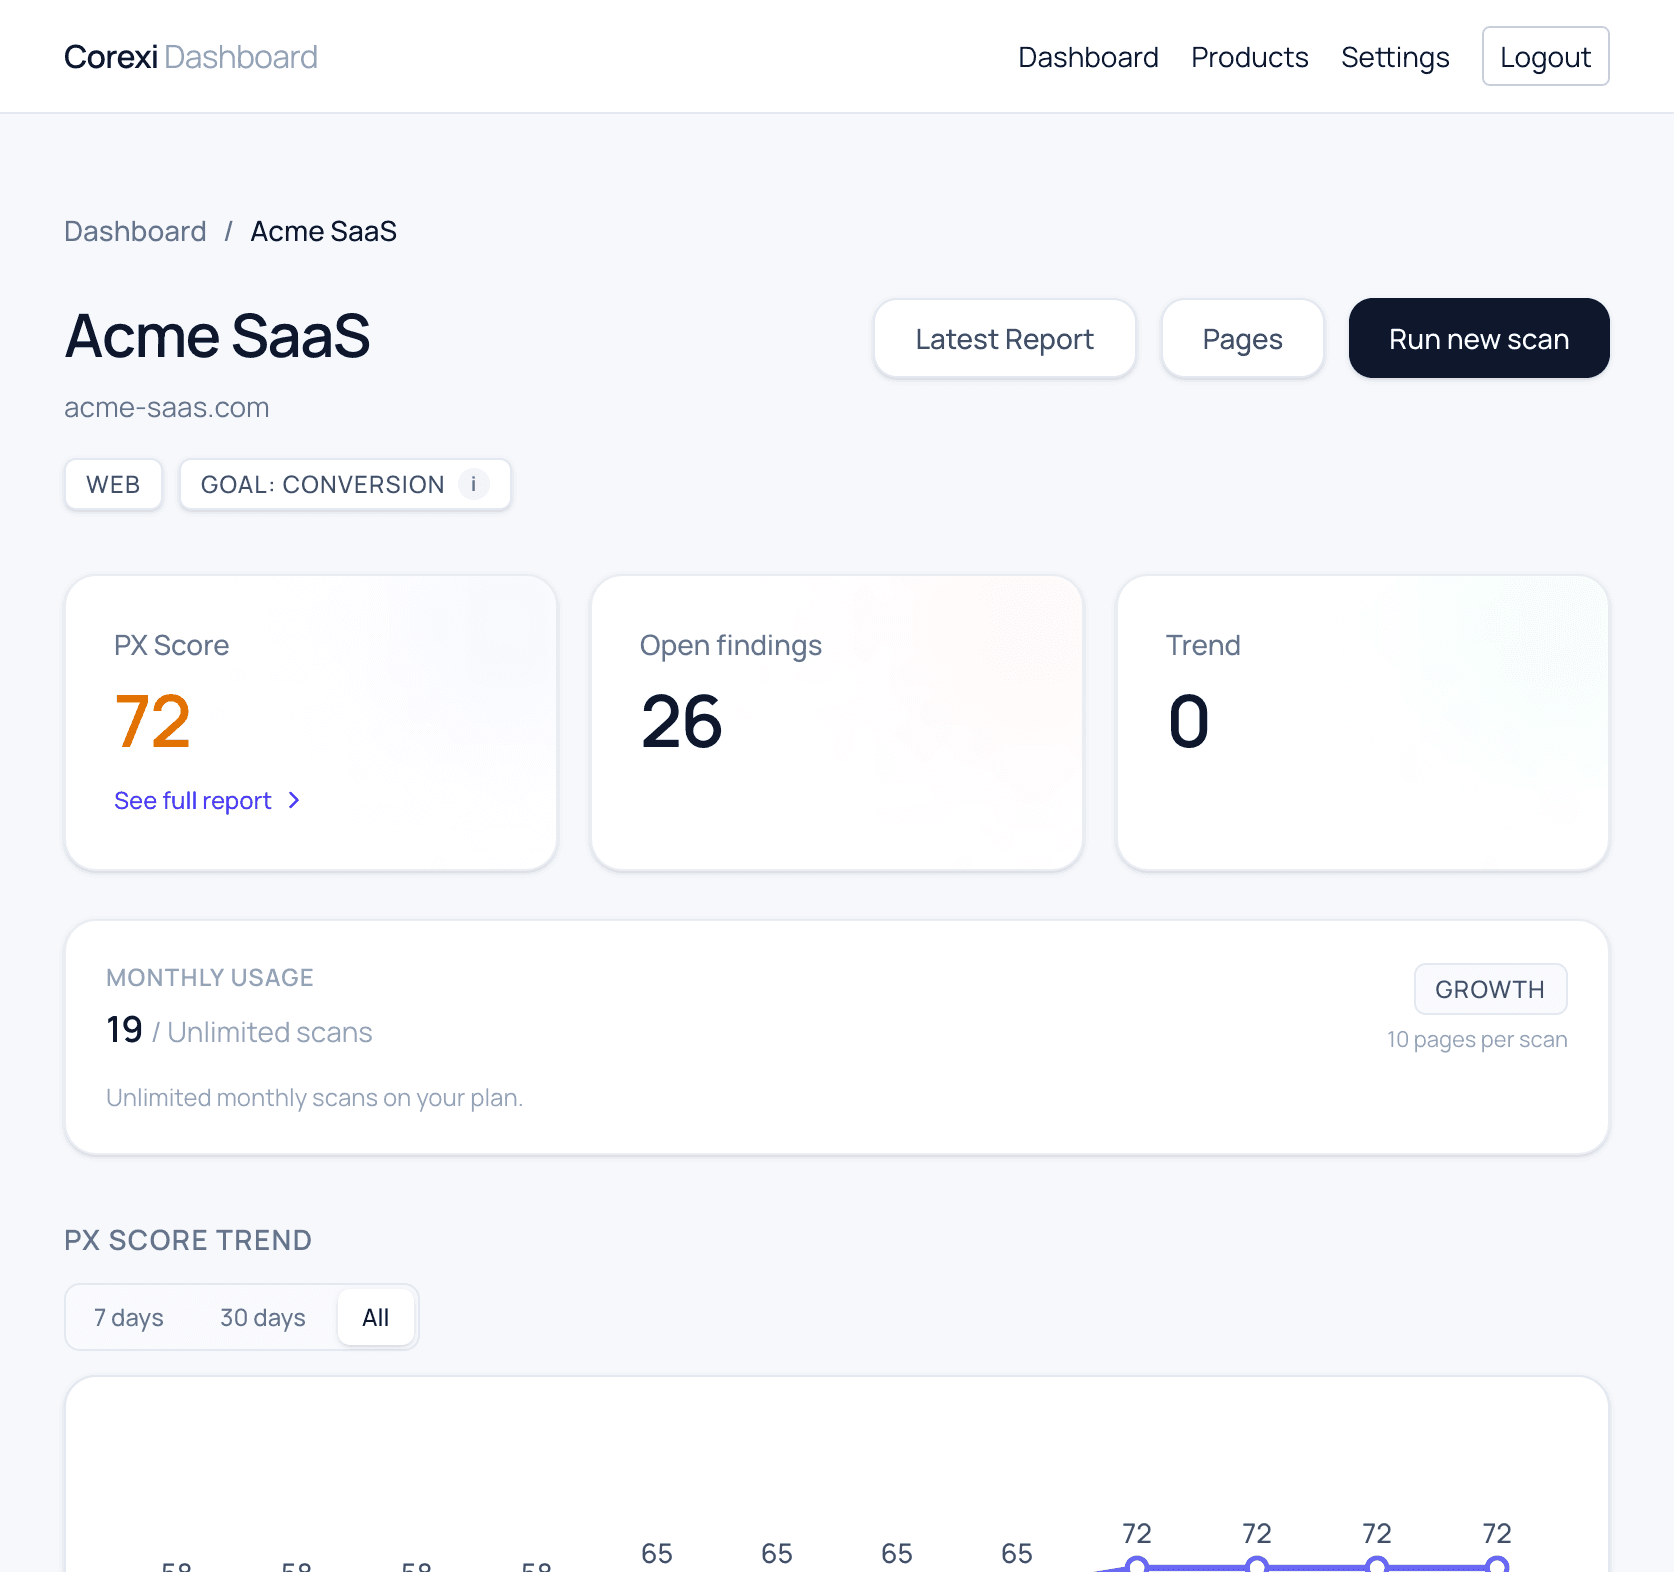
Task: Open Dashboard in the top navigation
Action: coord(1088,57)
